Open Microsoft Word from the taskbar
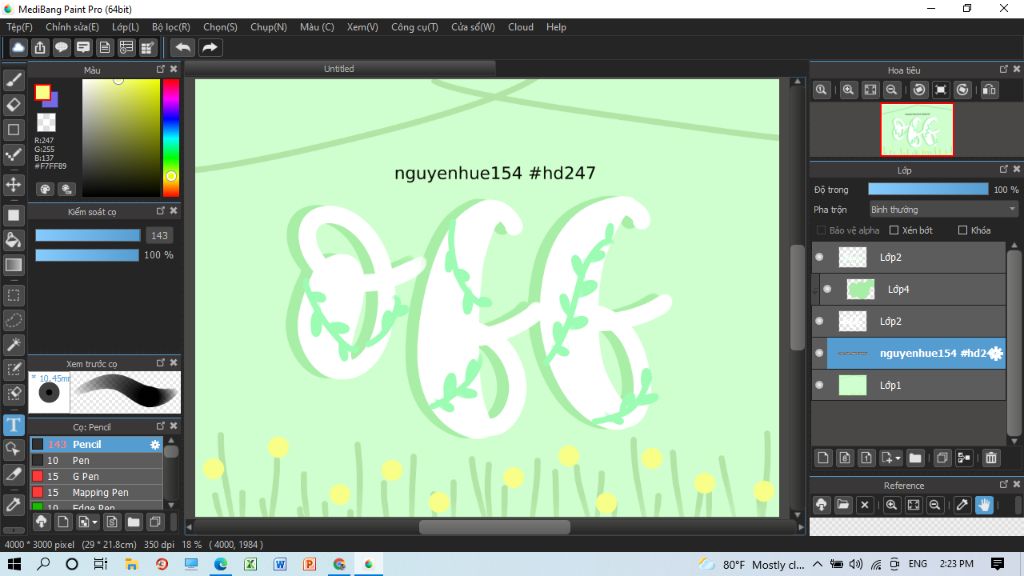This screenshot has width=1024, height=576. pyautogui.click(x=280, y=564)
